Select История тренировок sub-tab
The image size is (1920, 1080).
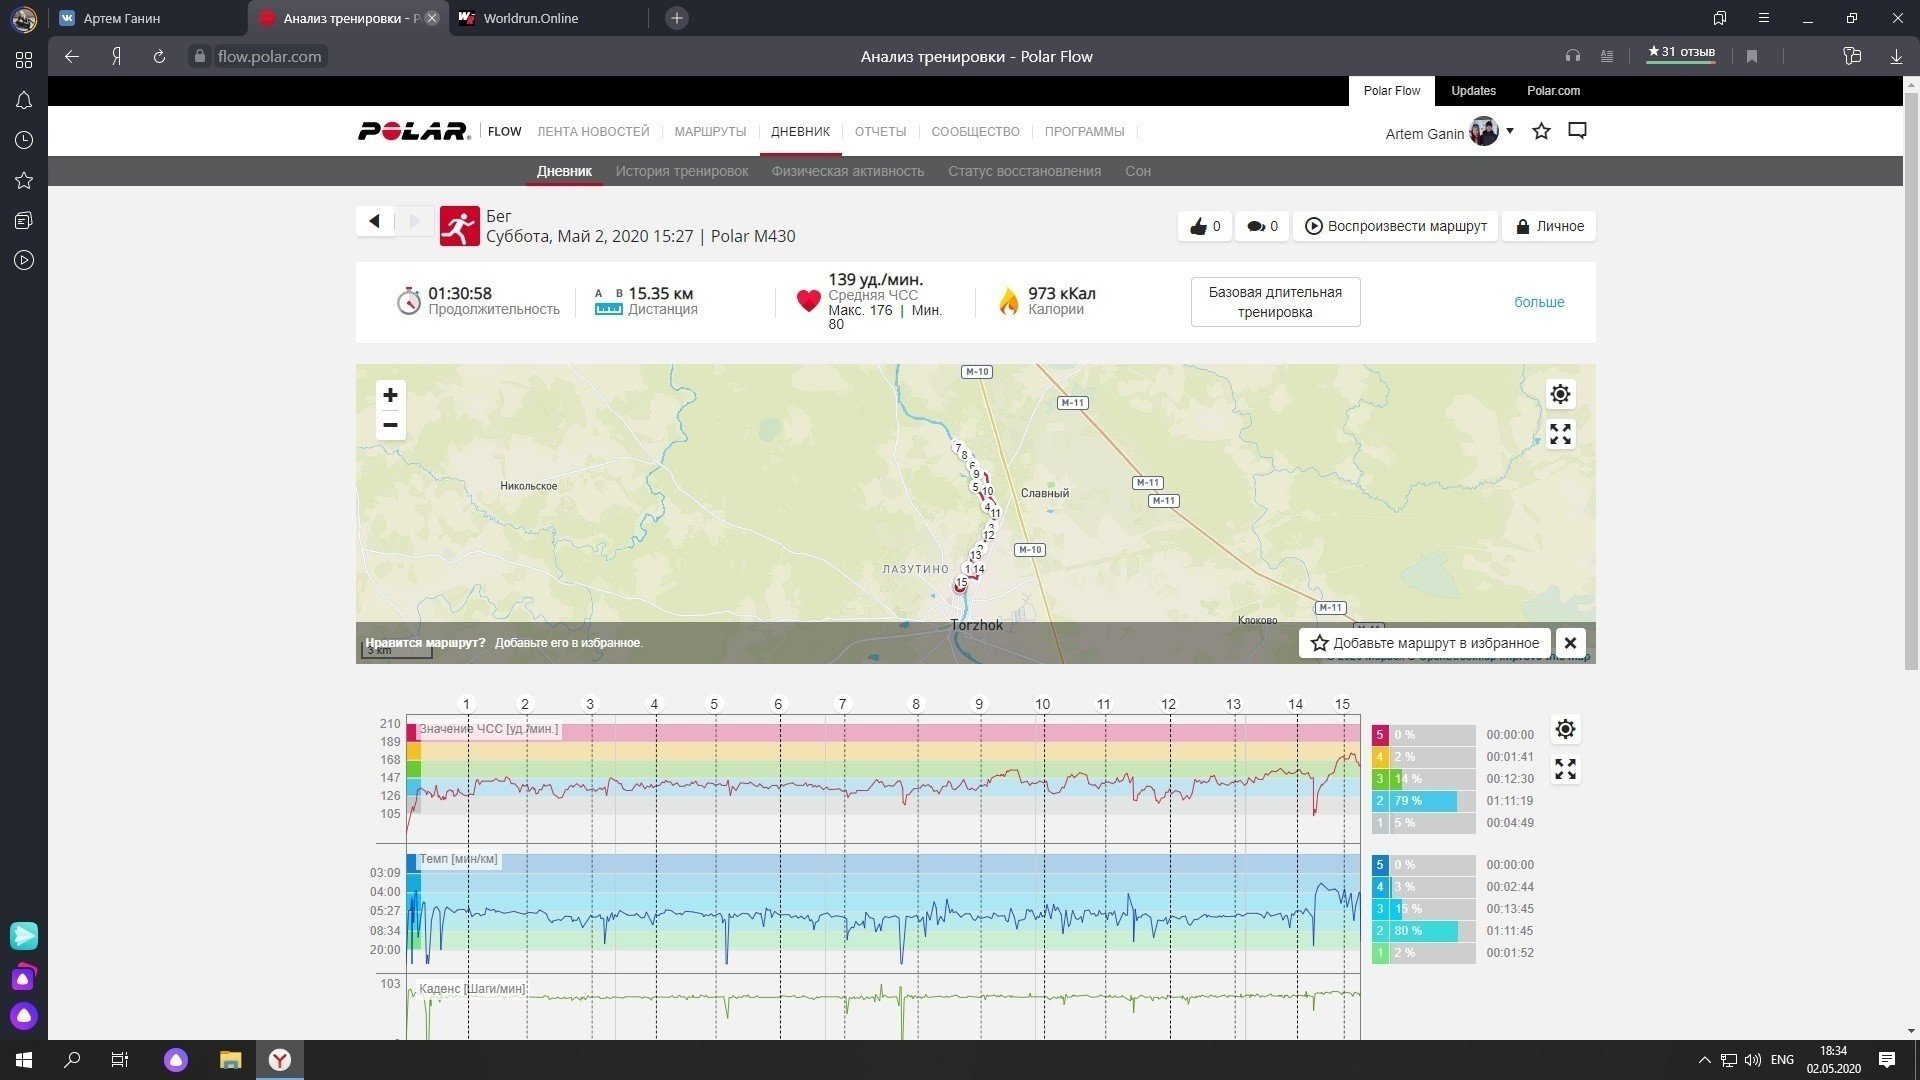tap(681, 171)
